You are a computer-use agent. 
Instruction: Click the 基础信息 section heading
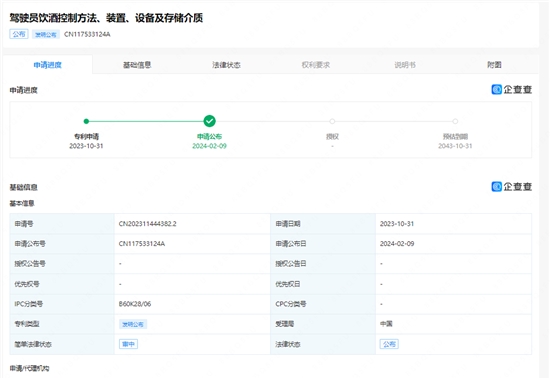pyautogui.click(x=24, y=187)
